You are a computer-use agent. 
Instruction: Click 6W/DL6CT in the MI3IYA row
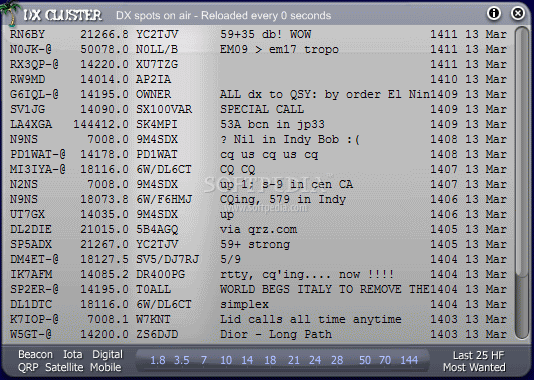click(x=164, y=169)
